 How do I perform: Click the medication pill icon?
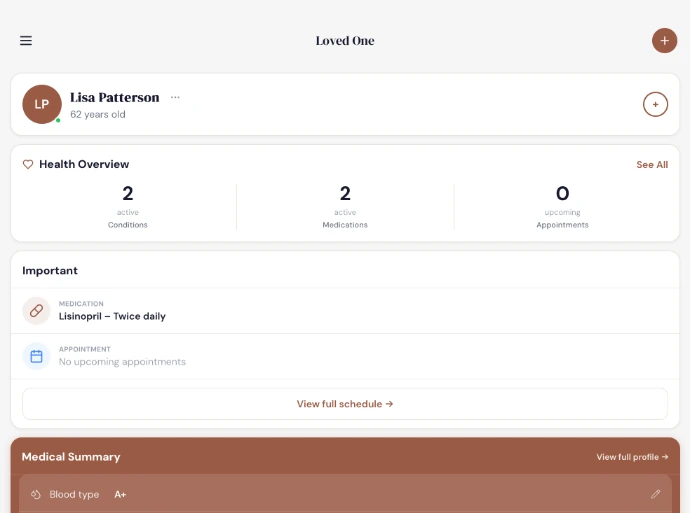(37, 311)
